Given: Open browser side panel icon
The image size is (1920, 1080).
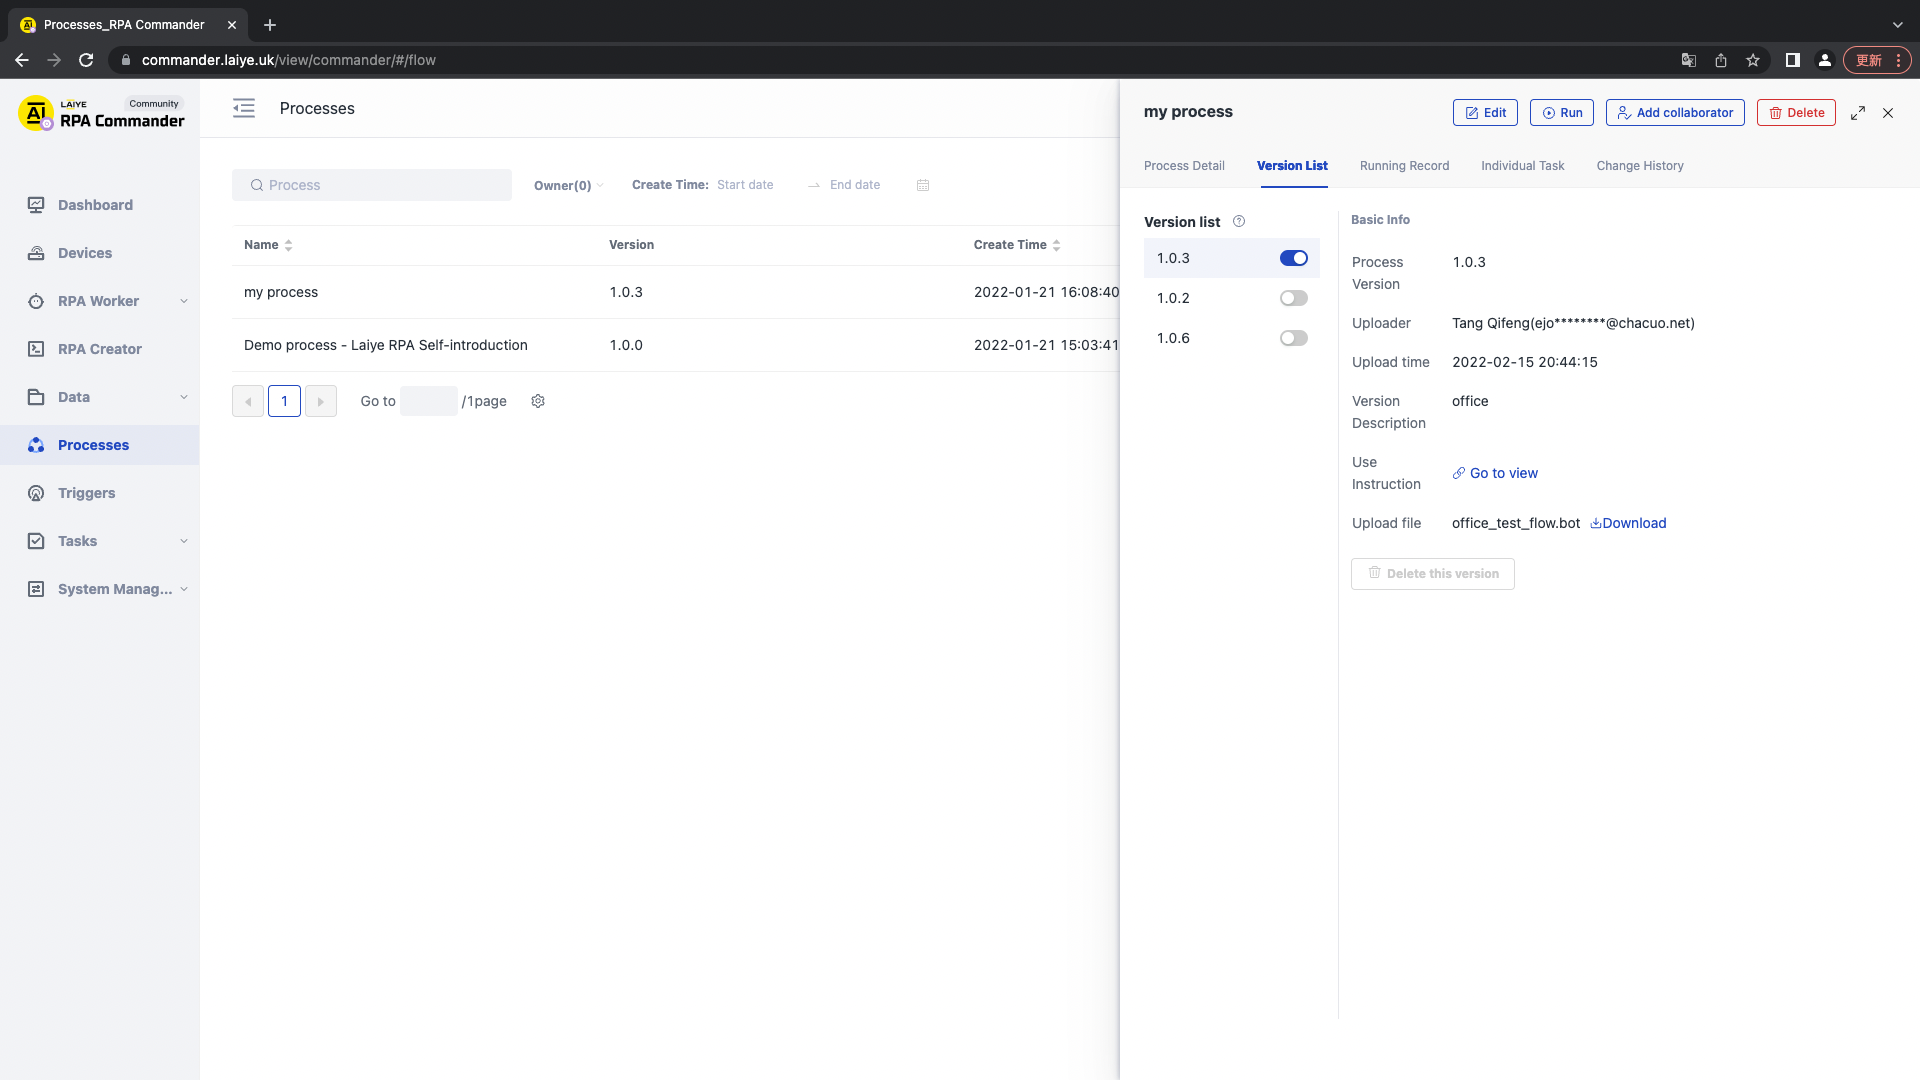Looking at the screenshot, I should (x=1793, y=60).
